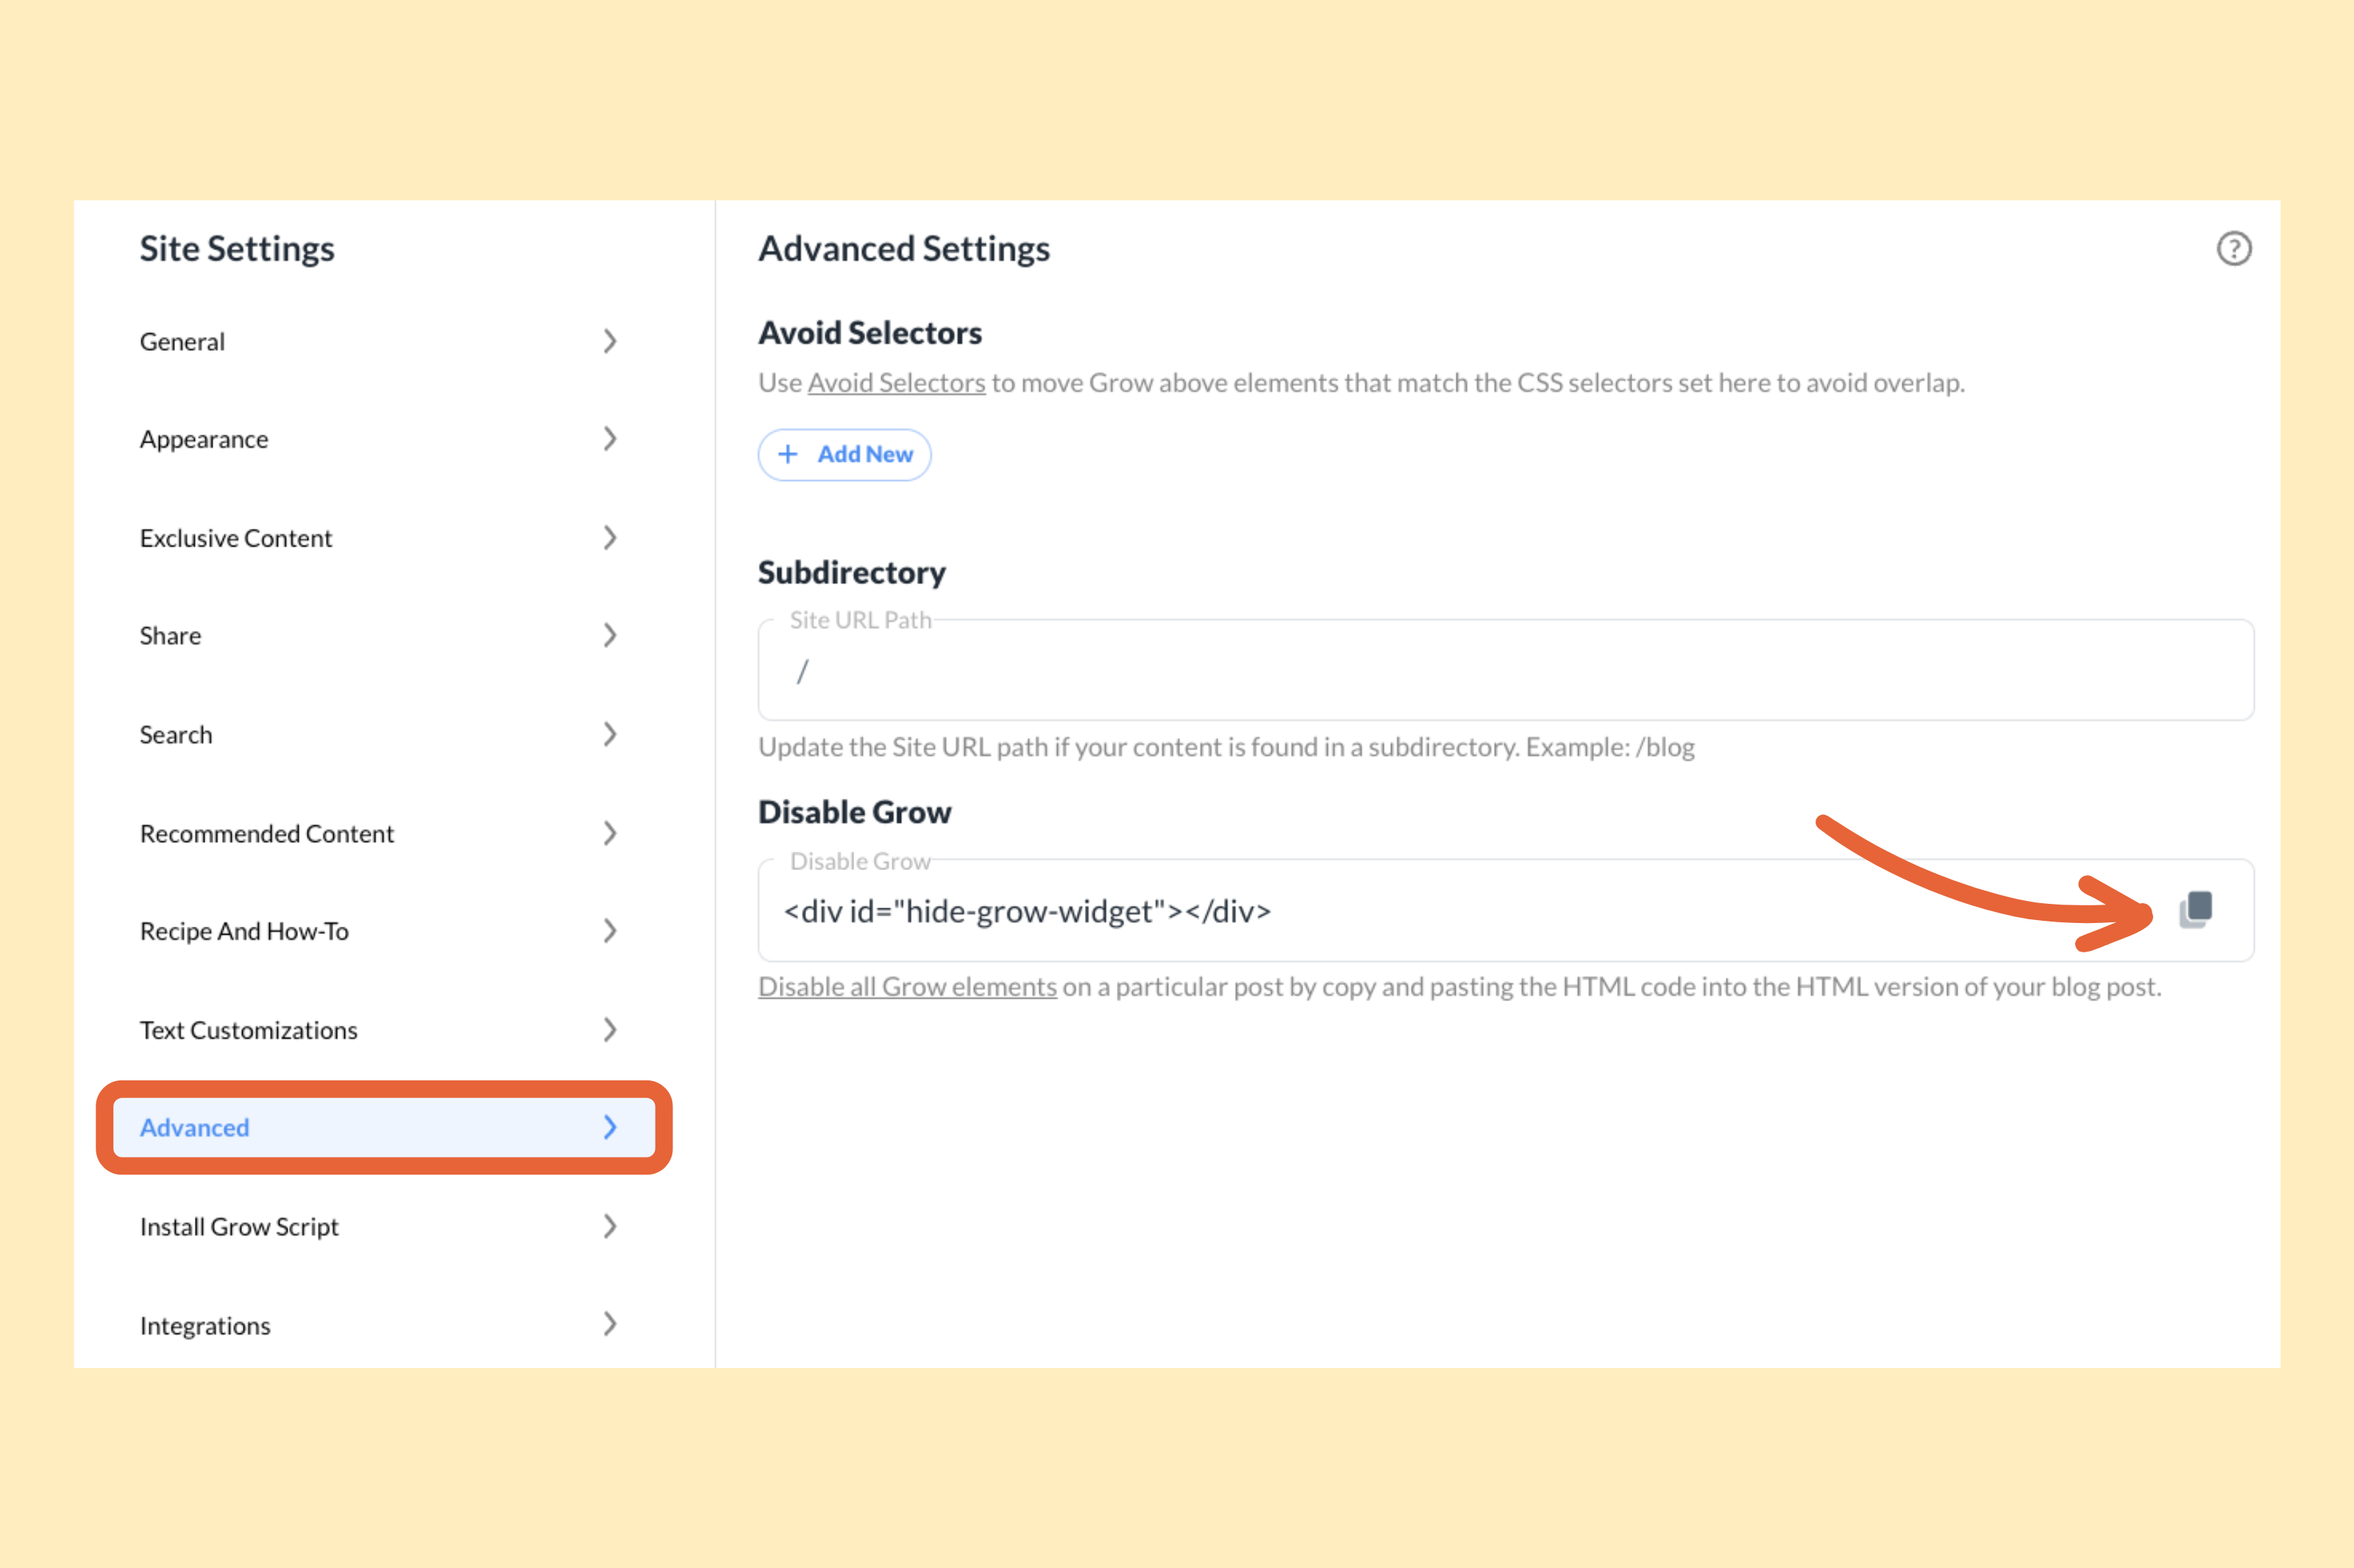The width and height of the screenshot is (2354, 1568).
Task: Click the Advanced row chevron
Action: click(x=610, y=1127)
